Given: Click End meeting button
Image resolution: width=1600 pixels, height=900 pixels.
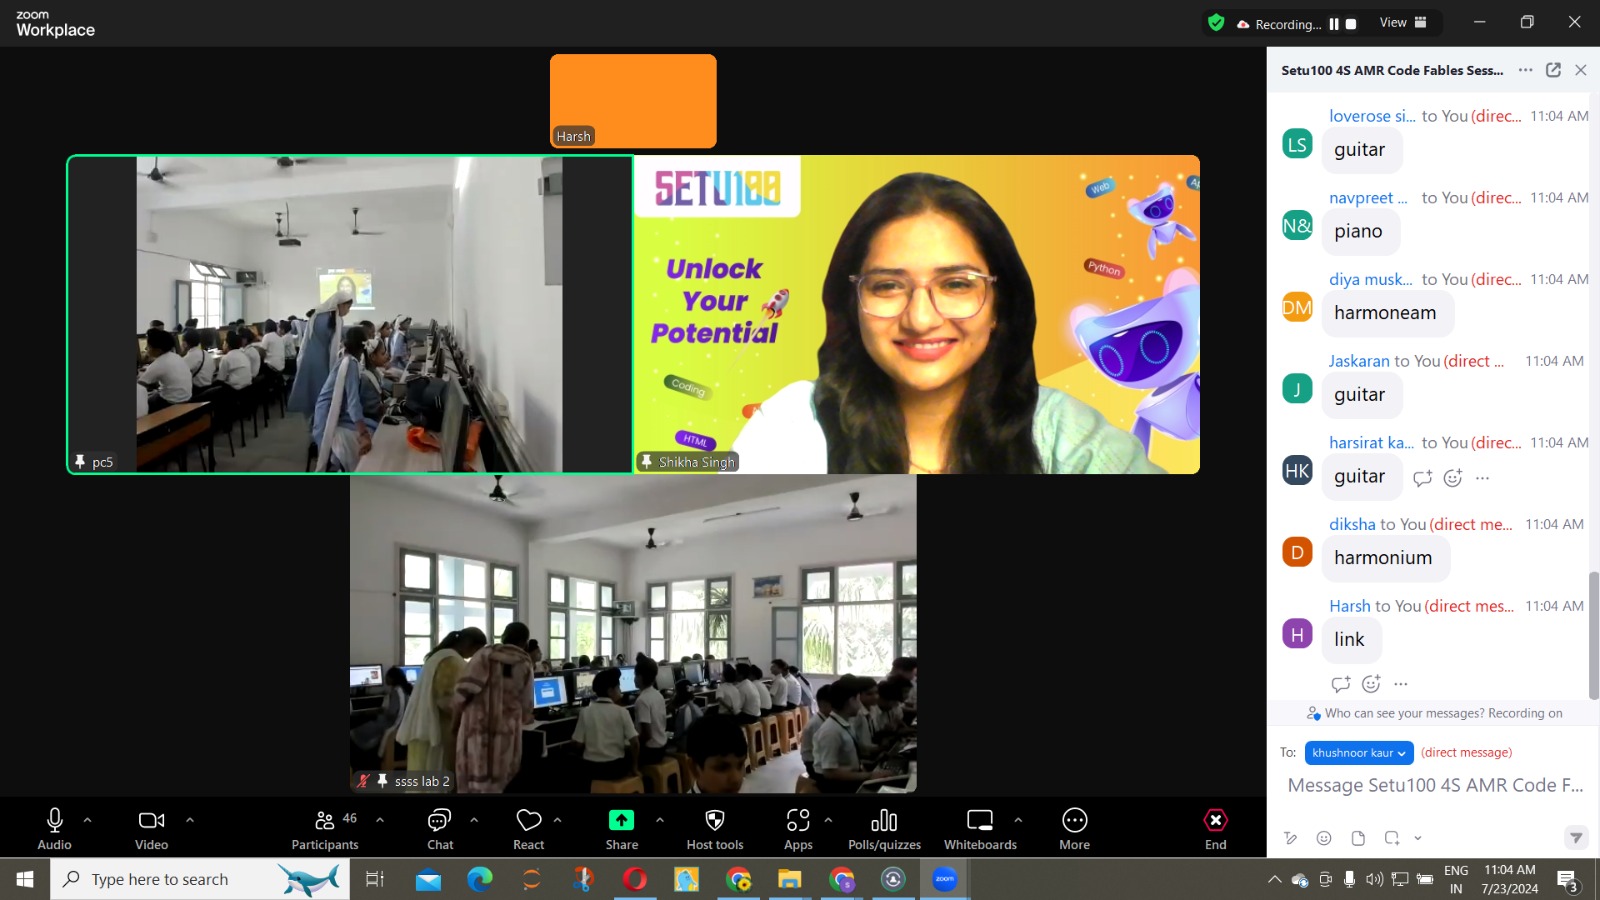Looking at the screenshot, I should pos(1215,829).
